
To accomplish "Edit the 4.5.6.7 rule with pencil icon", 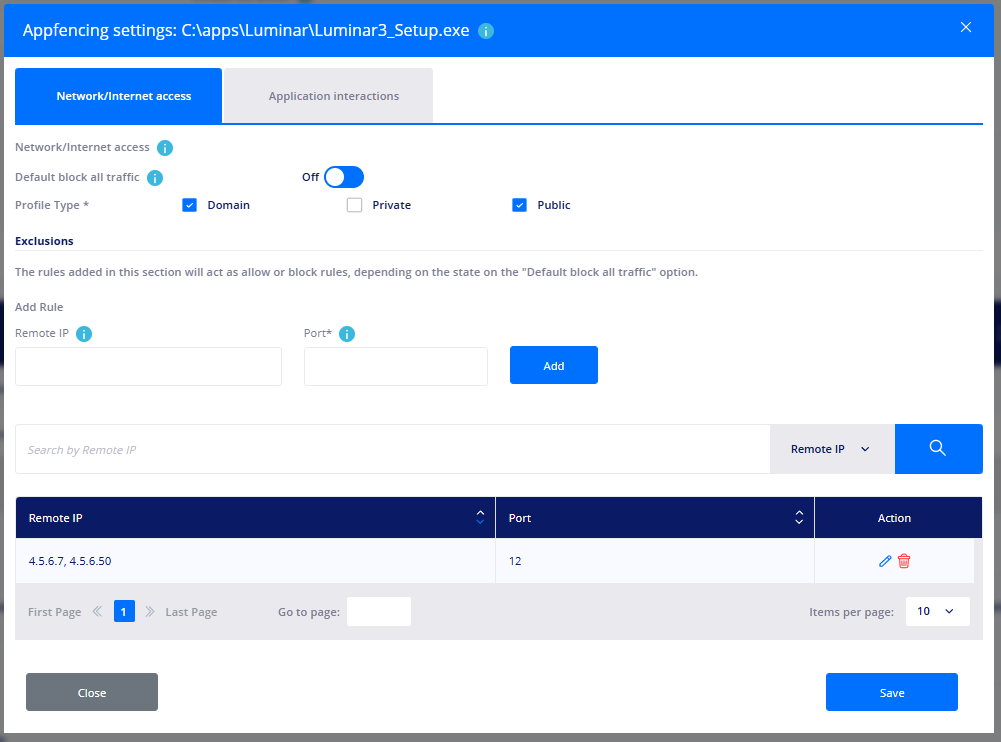I will (885, 561).
